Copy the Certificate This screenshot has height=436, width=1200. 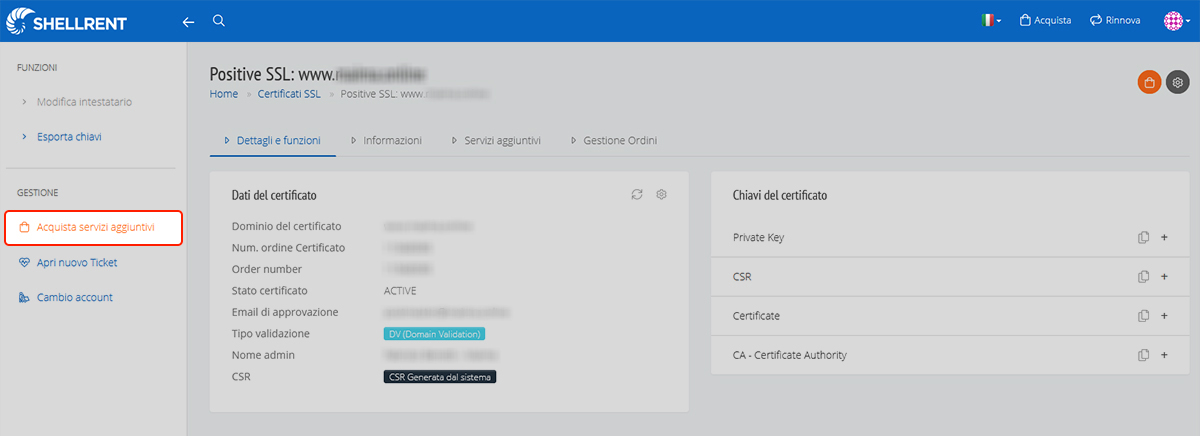pos(1143,316)
